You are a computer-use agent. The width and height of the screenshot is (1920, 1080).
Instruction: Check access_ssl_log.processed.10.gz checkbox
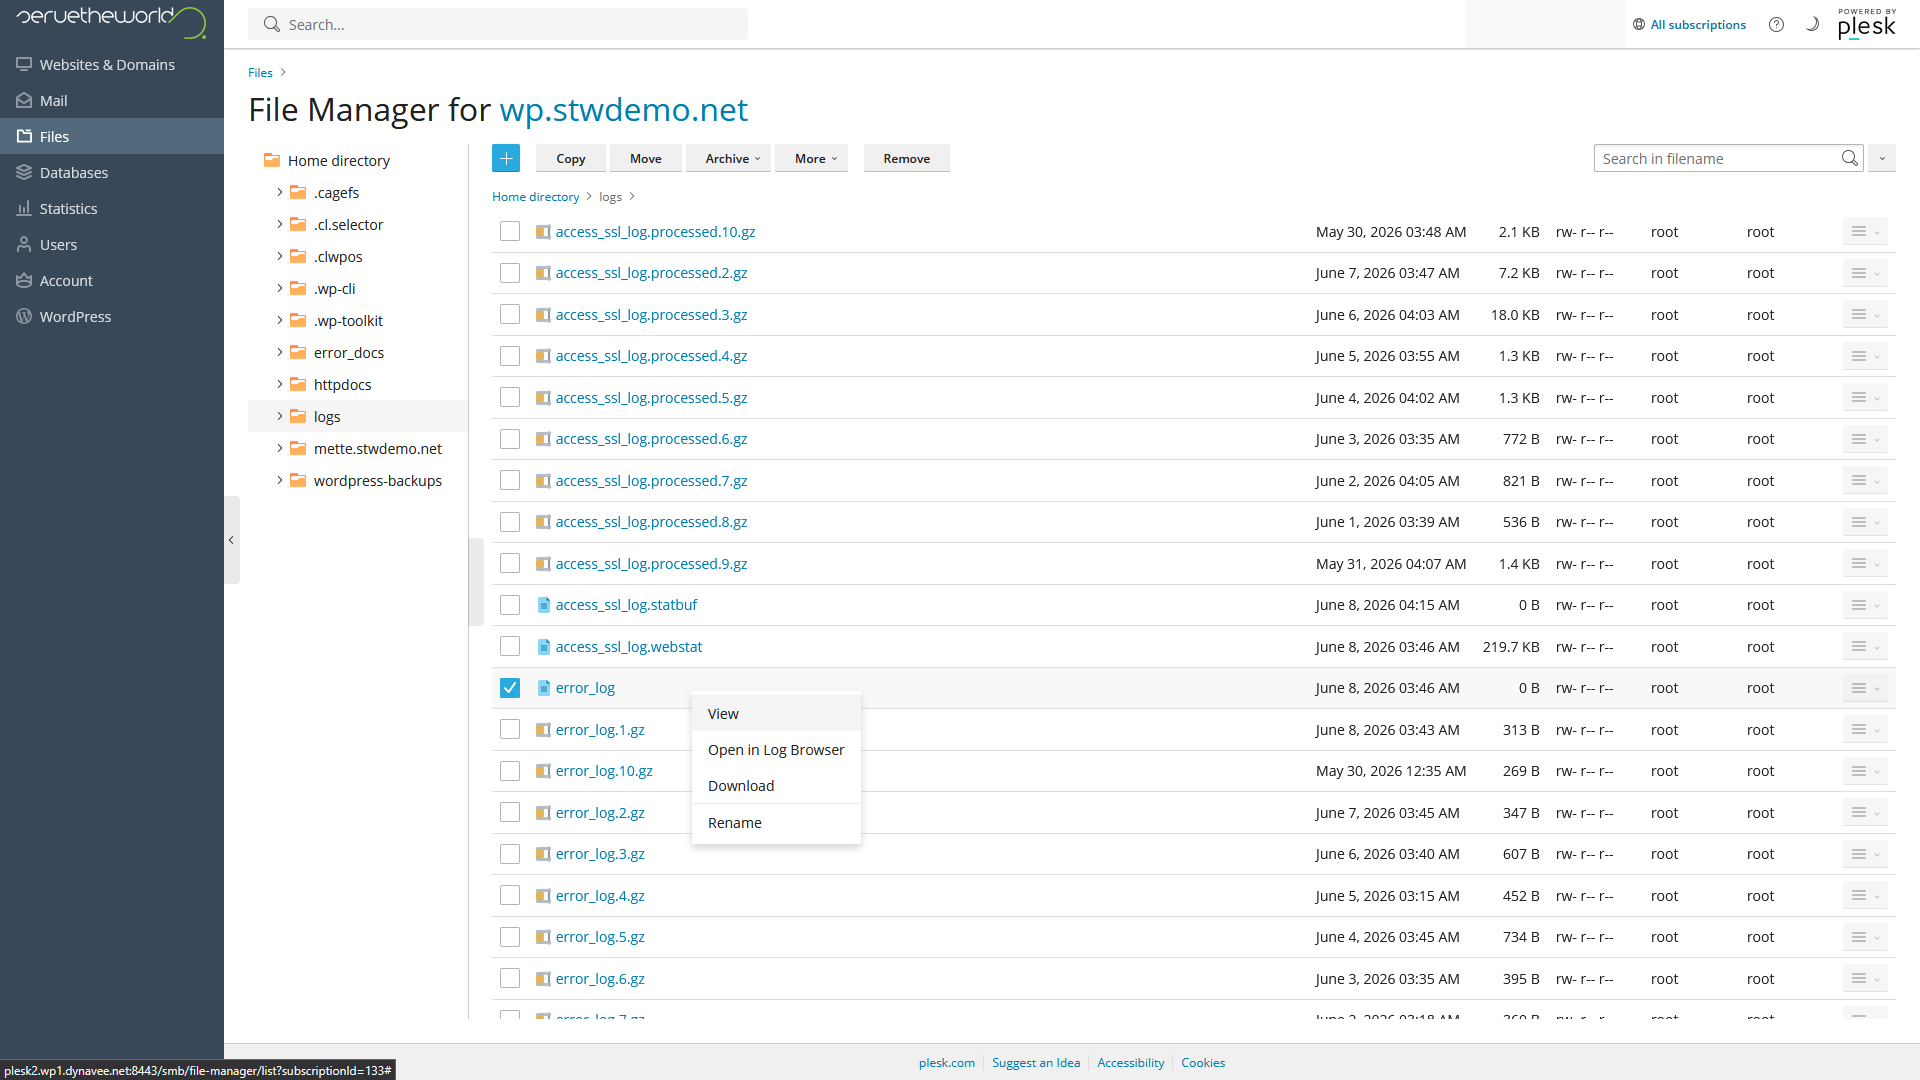click(x=510, y=232)
